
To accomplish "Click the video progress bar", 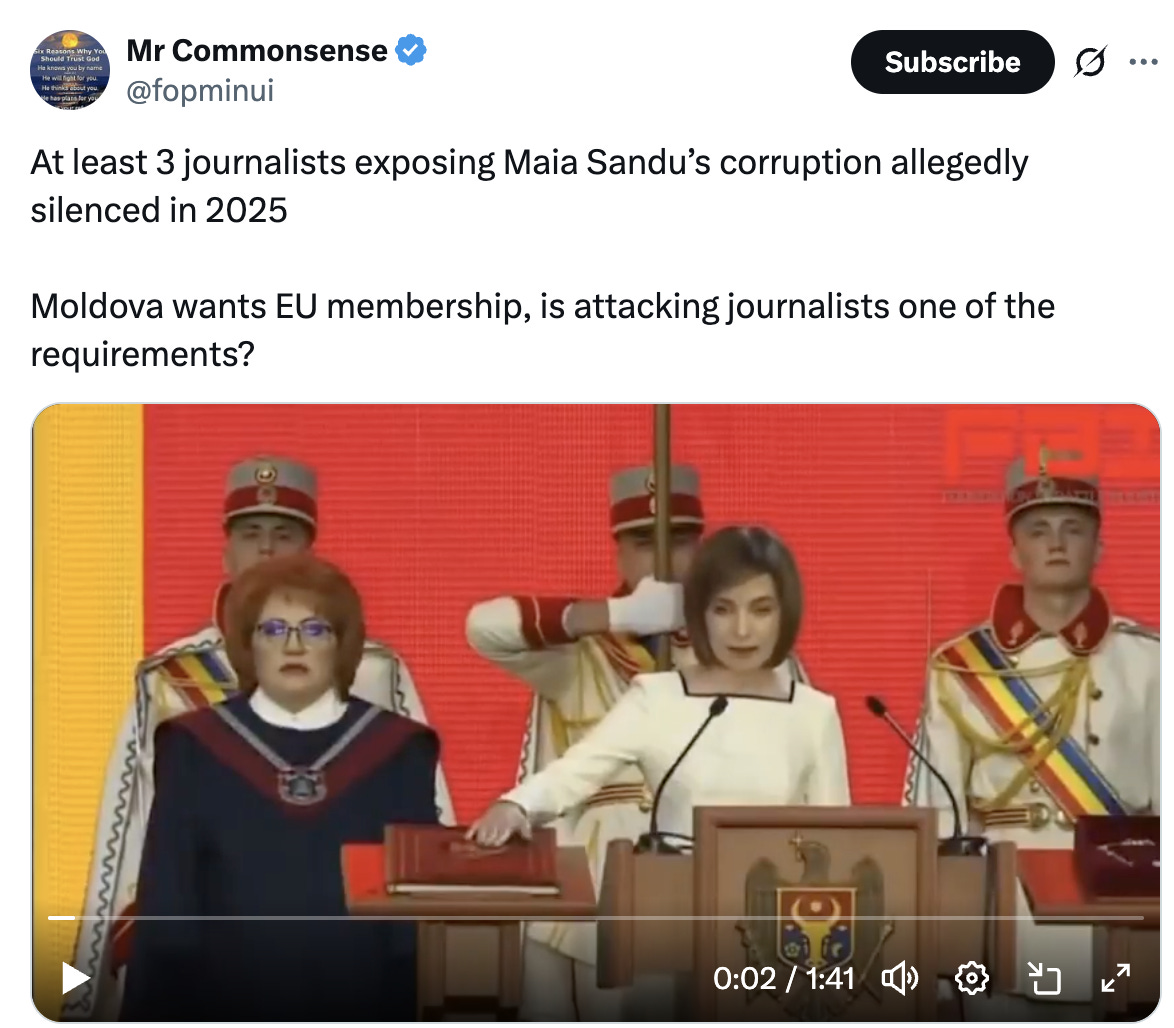I will click(596, 917).
